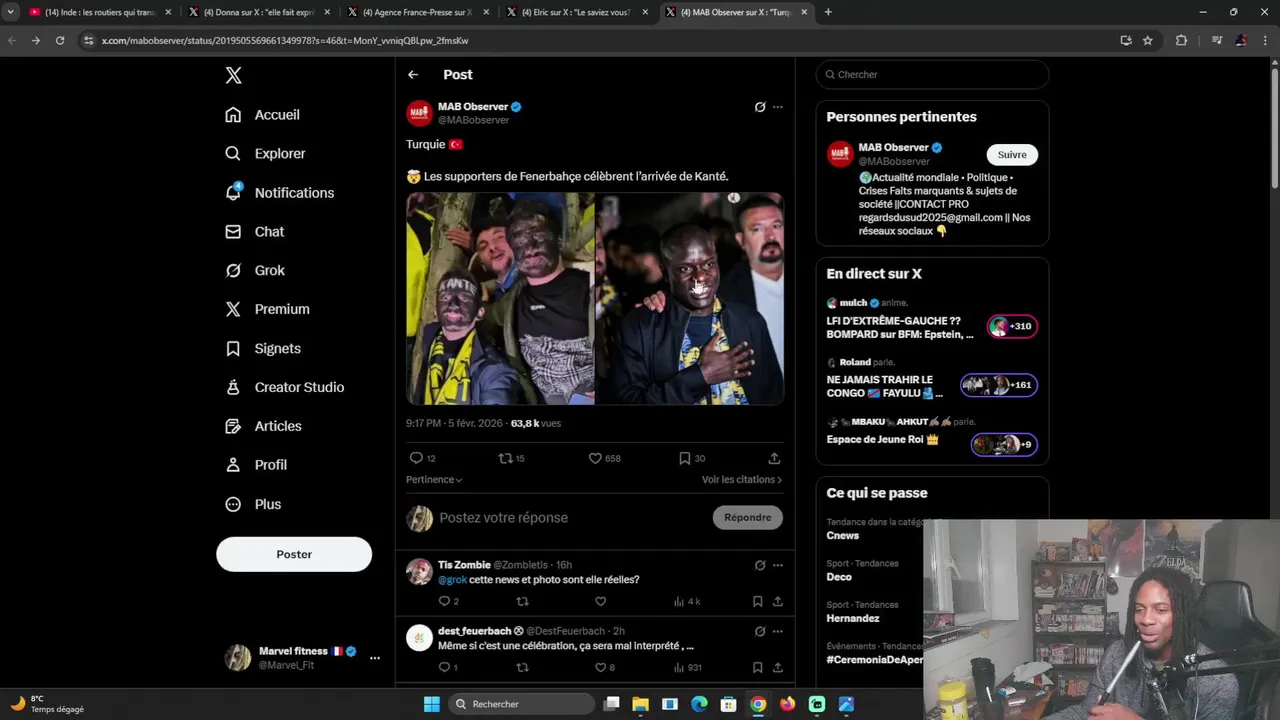Open more options on dest_feuerbach reply

point(778,632)
